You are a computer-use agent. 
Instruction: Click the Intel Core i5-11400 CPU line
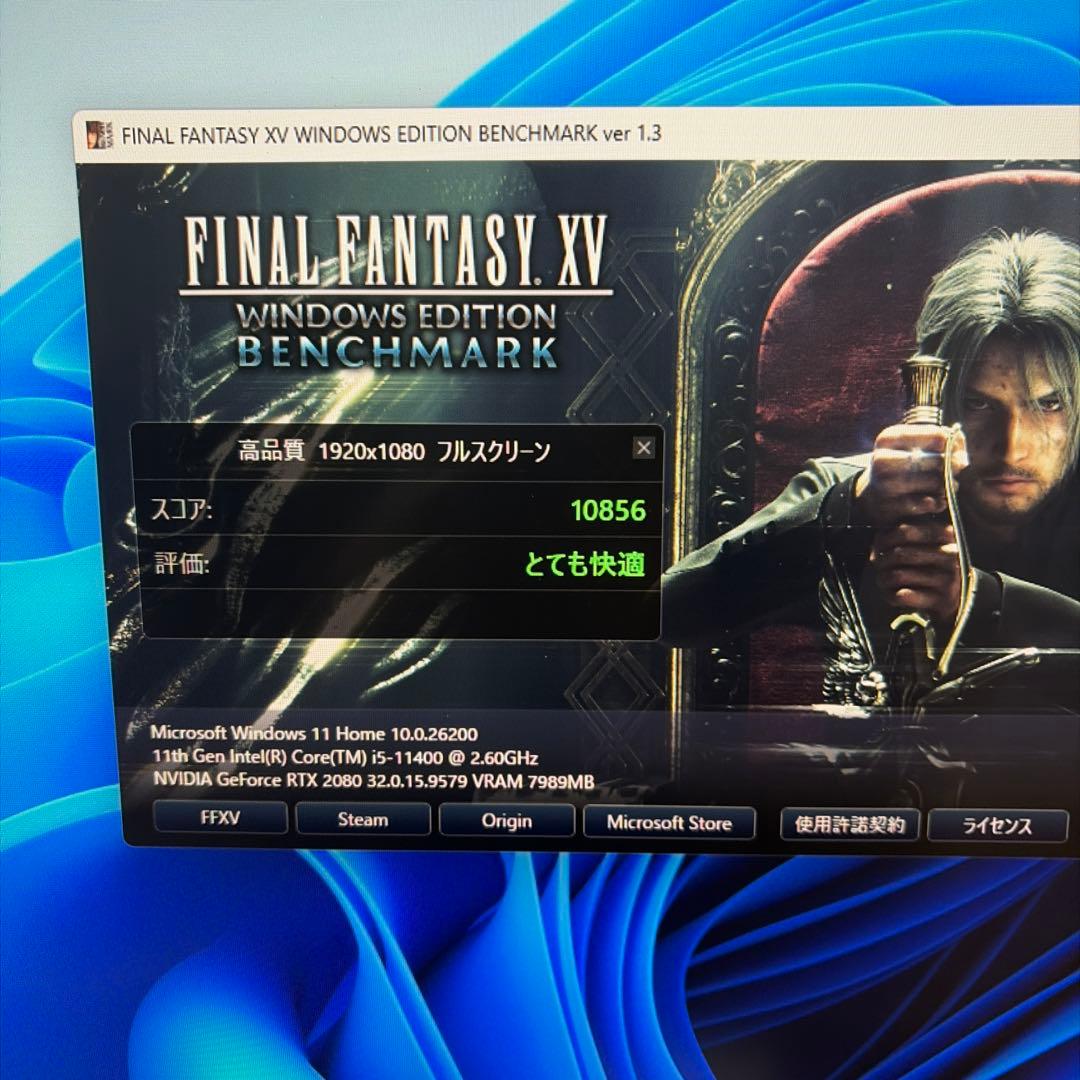point(345,757)
